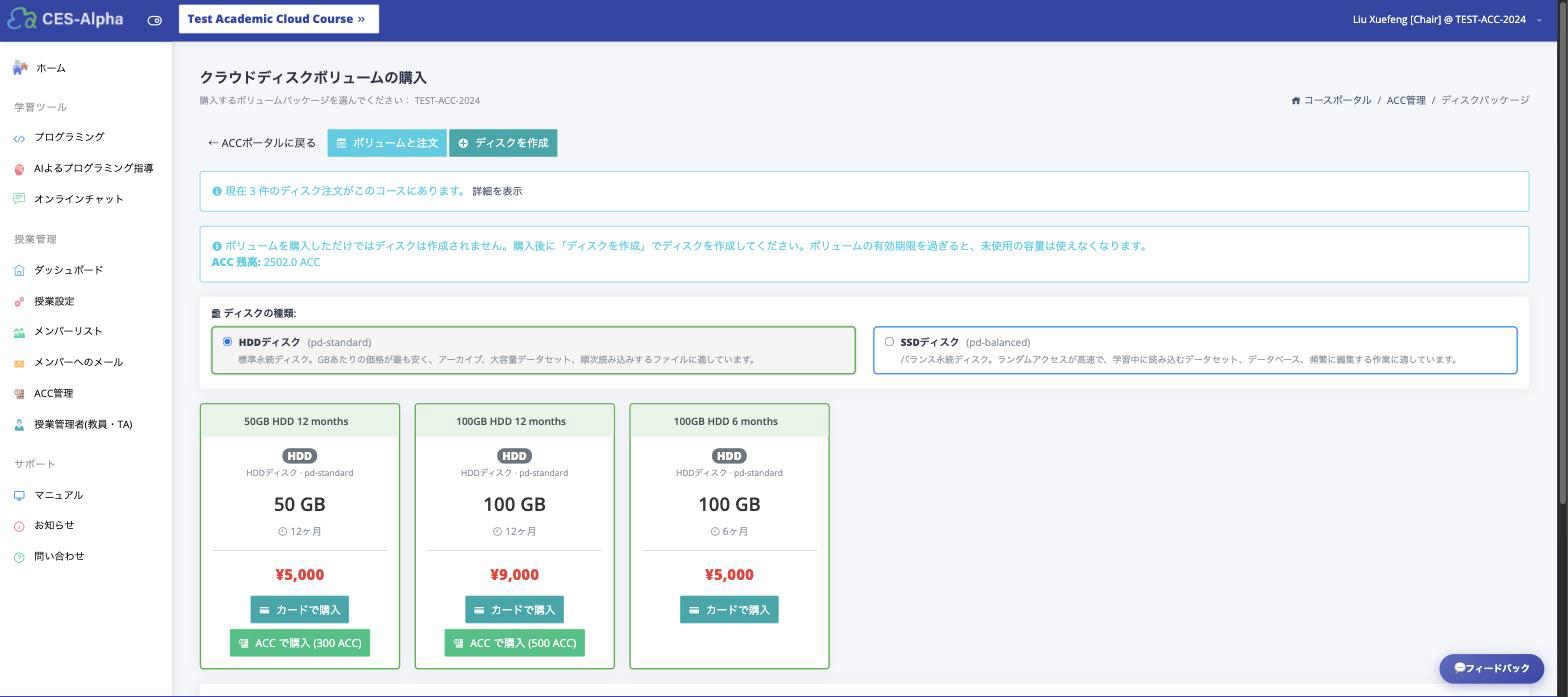The image size is (1568, 697).
Task: Click the ディスクパッケージ breadcrumb text
Action: 1485,100
